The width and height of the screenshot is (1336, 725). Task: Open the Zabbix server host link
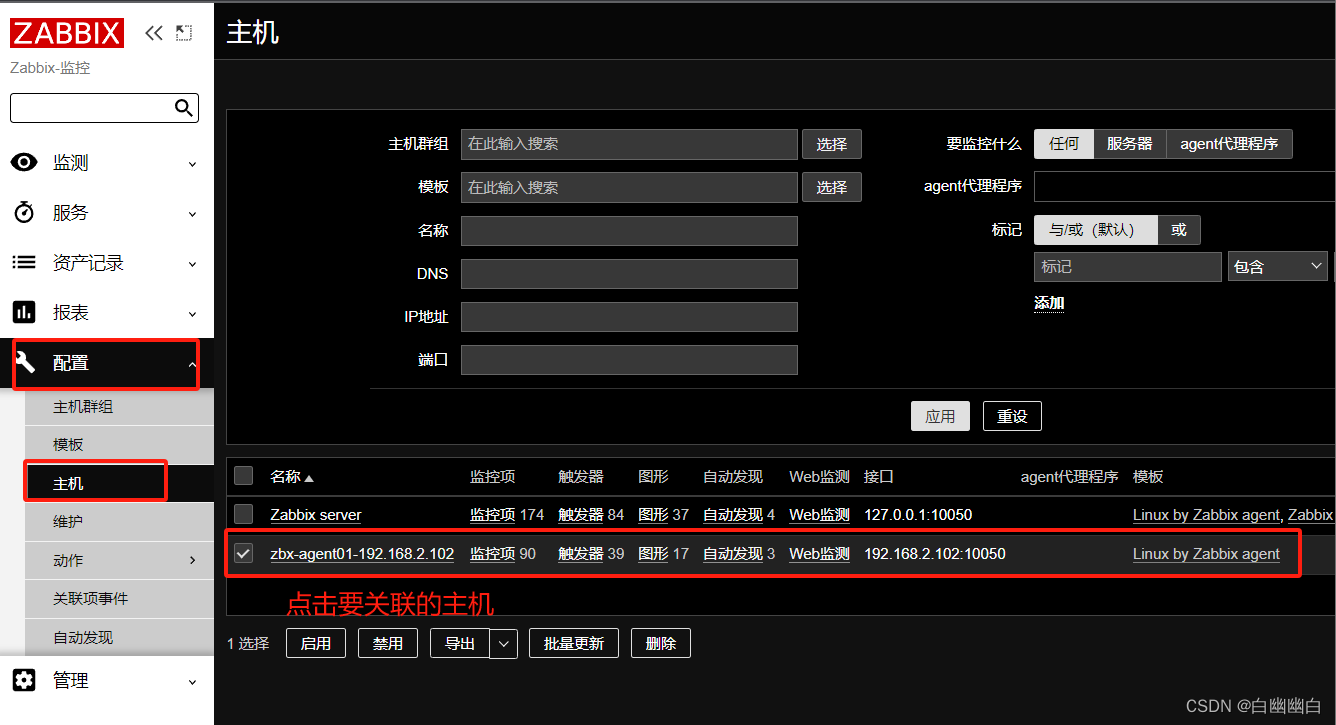[x=316, y=515]
